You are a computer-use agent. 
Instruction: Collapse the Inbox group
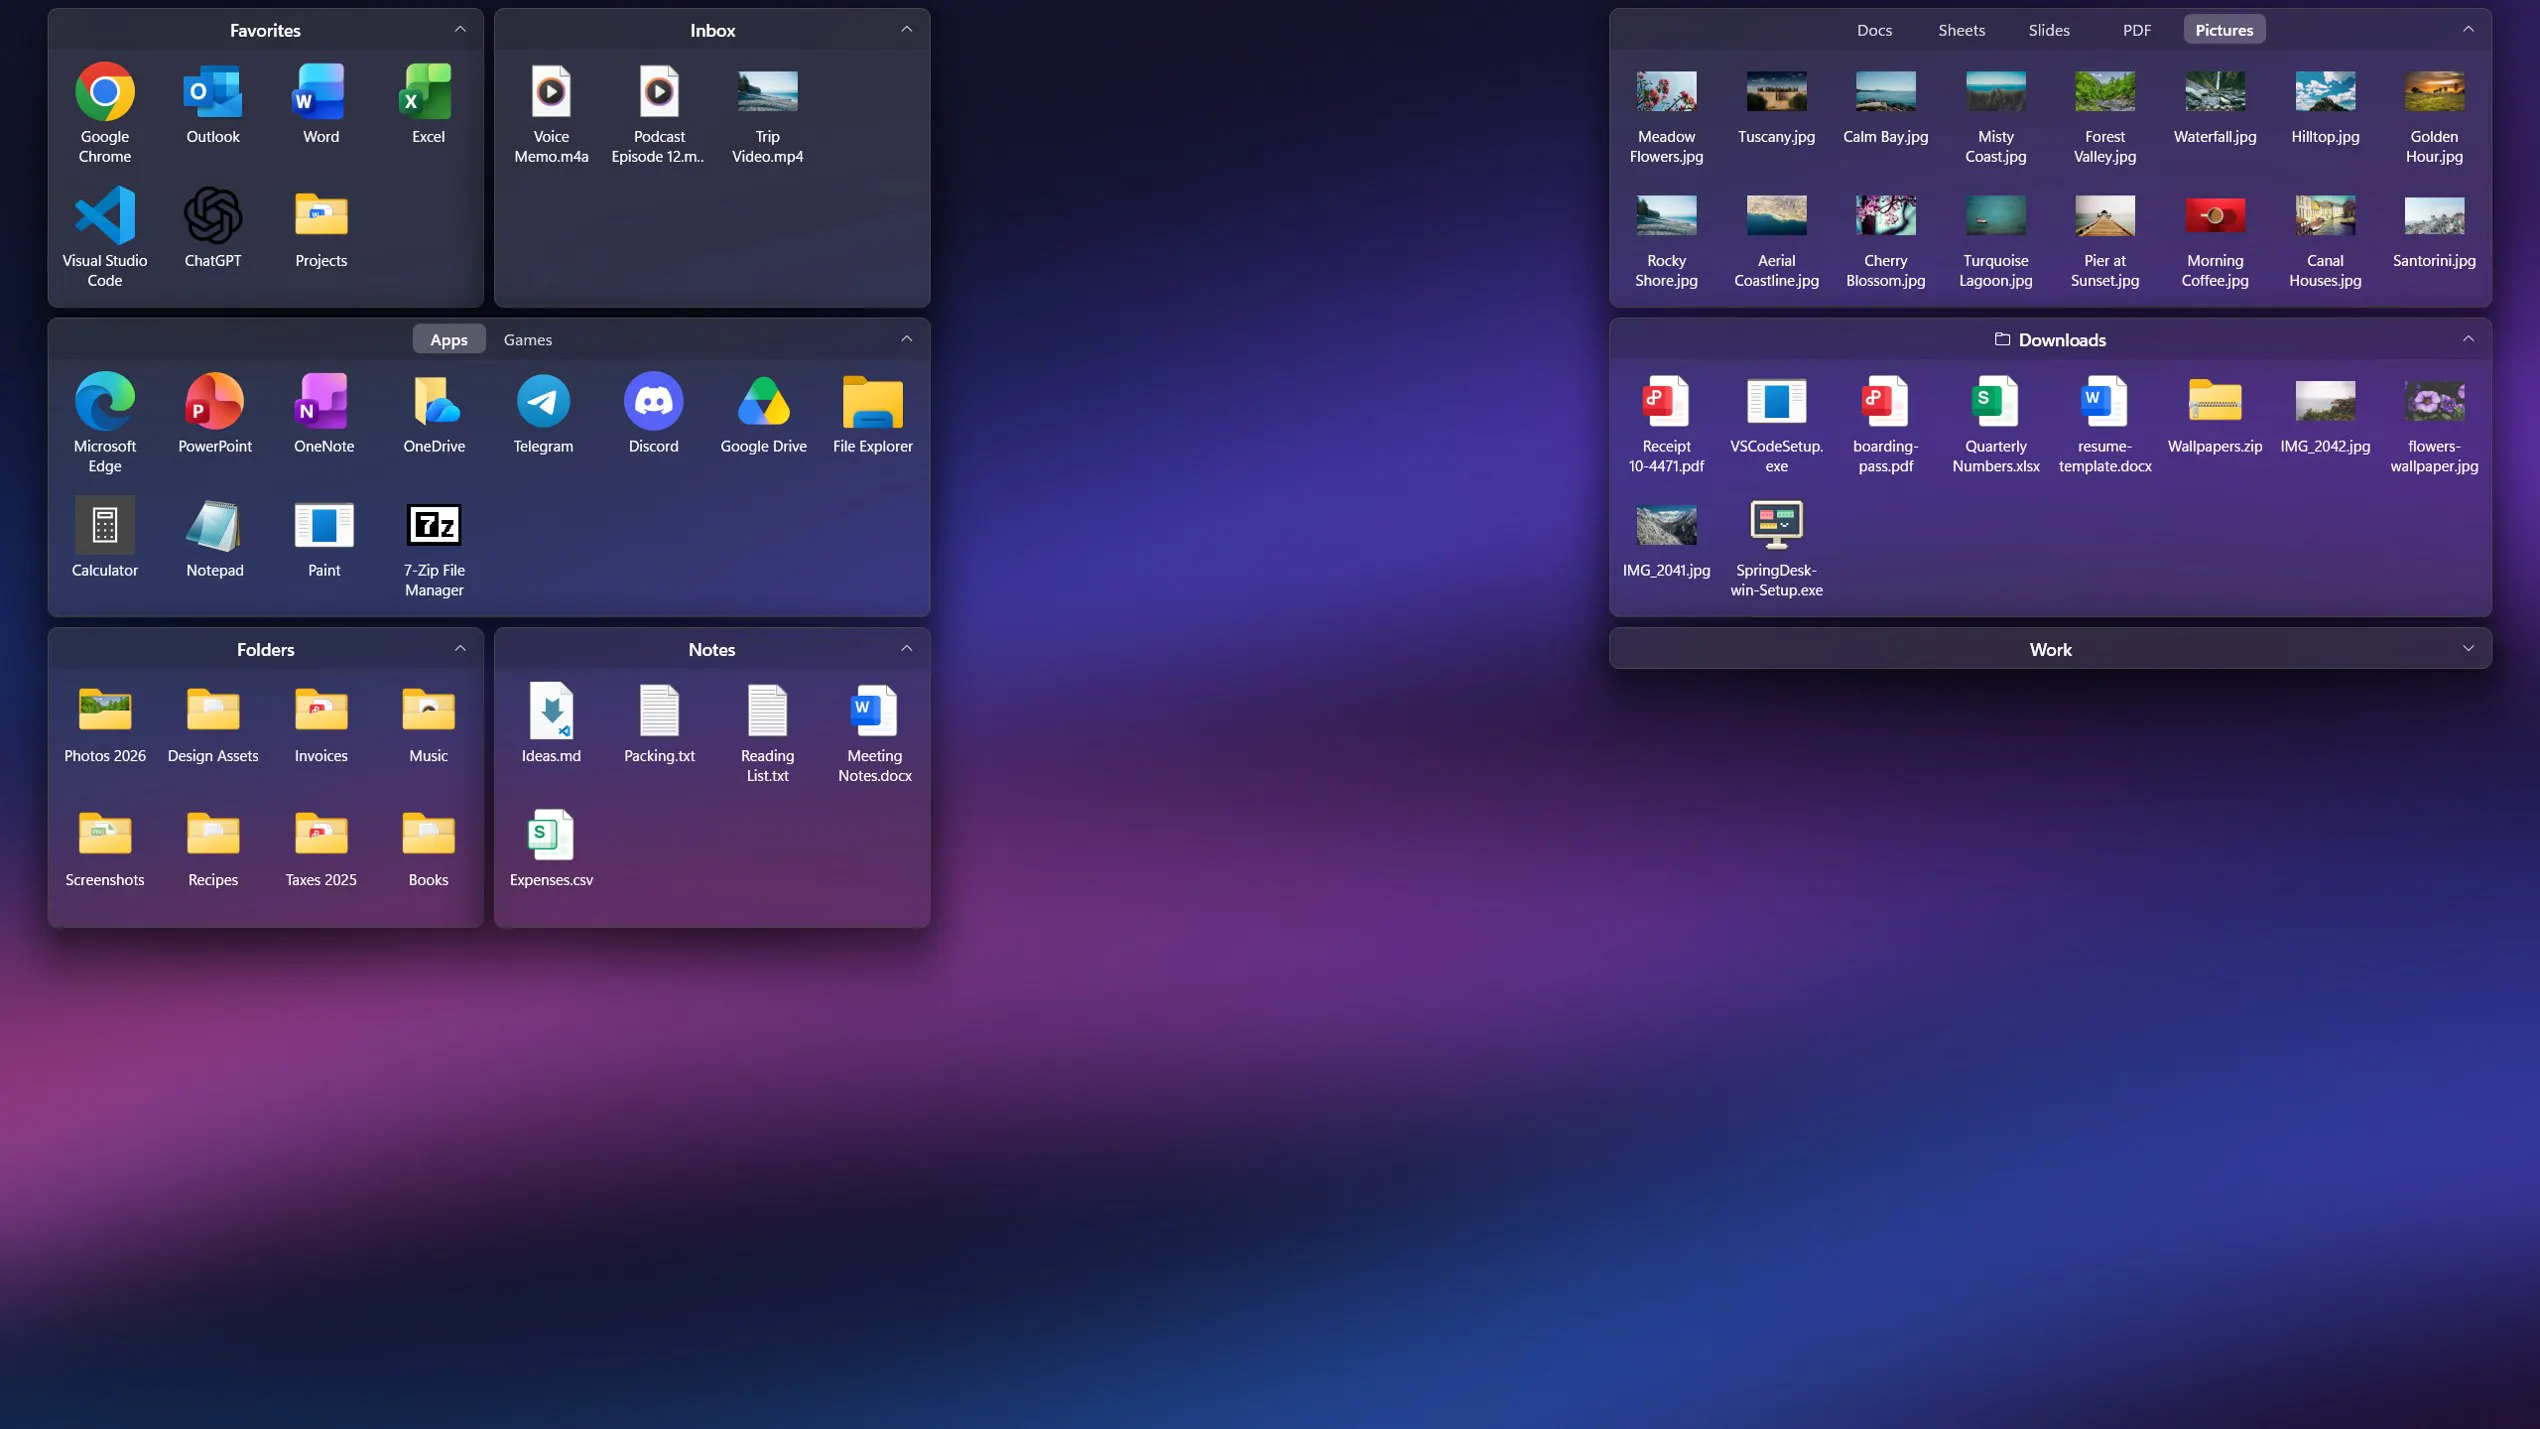pyautogui.click(x=907, y=30)
